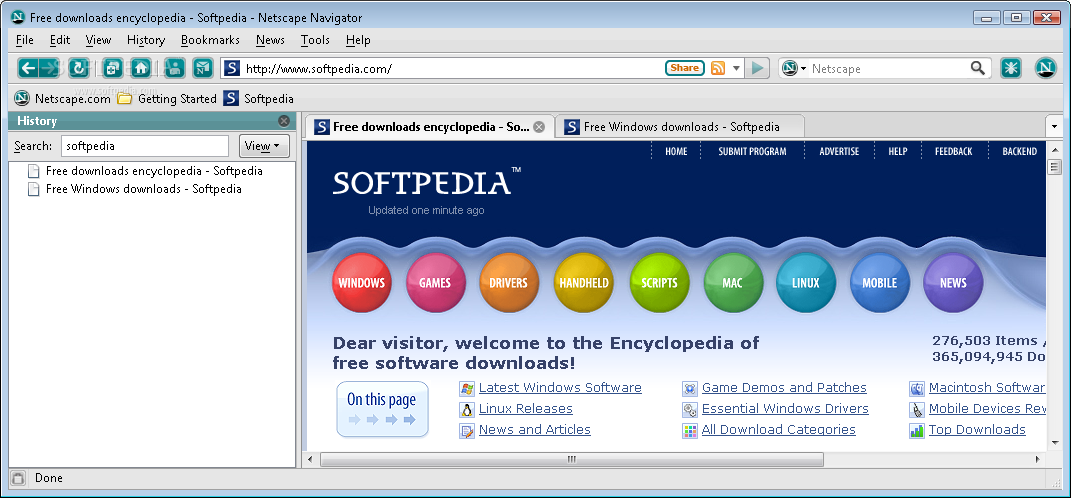Click the green SCRIPTS category ball
This screenshot has width=1071, height=498.
pos(659,282)
